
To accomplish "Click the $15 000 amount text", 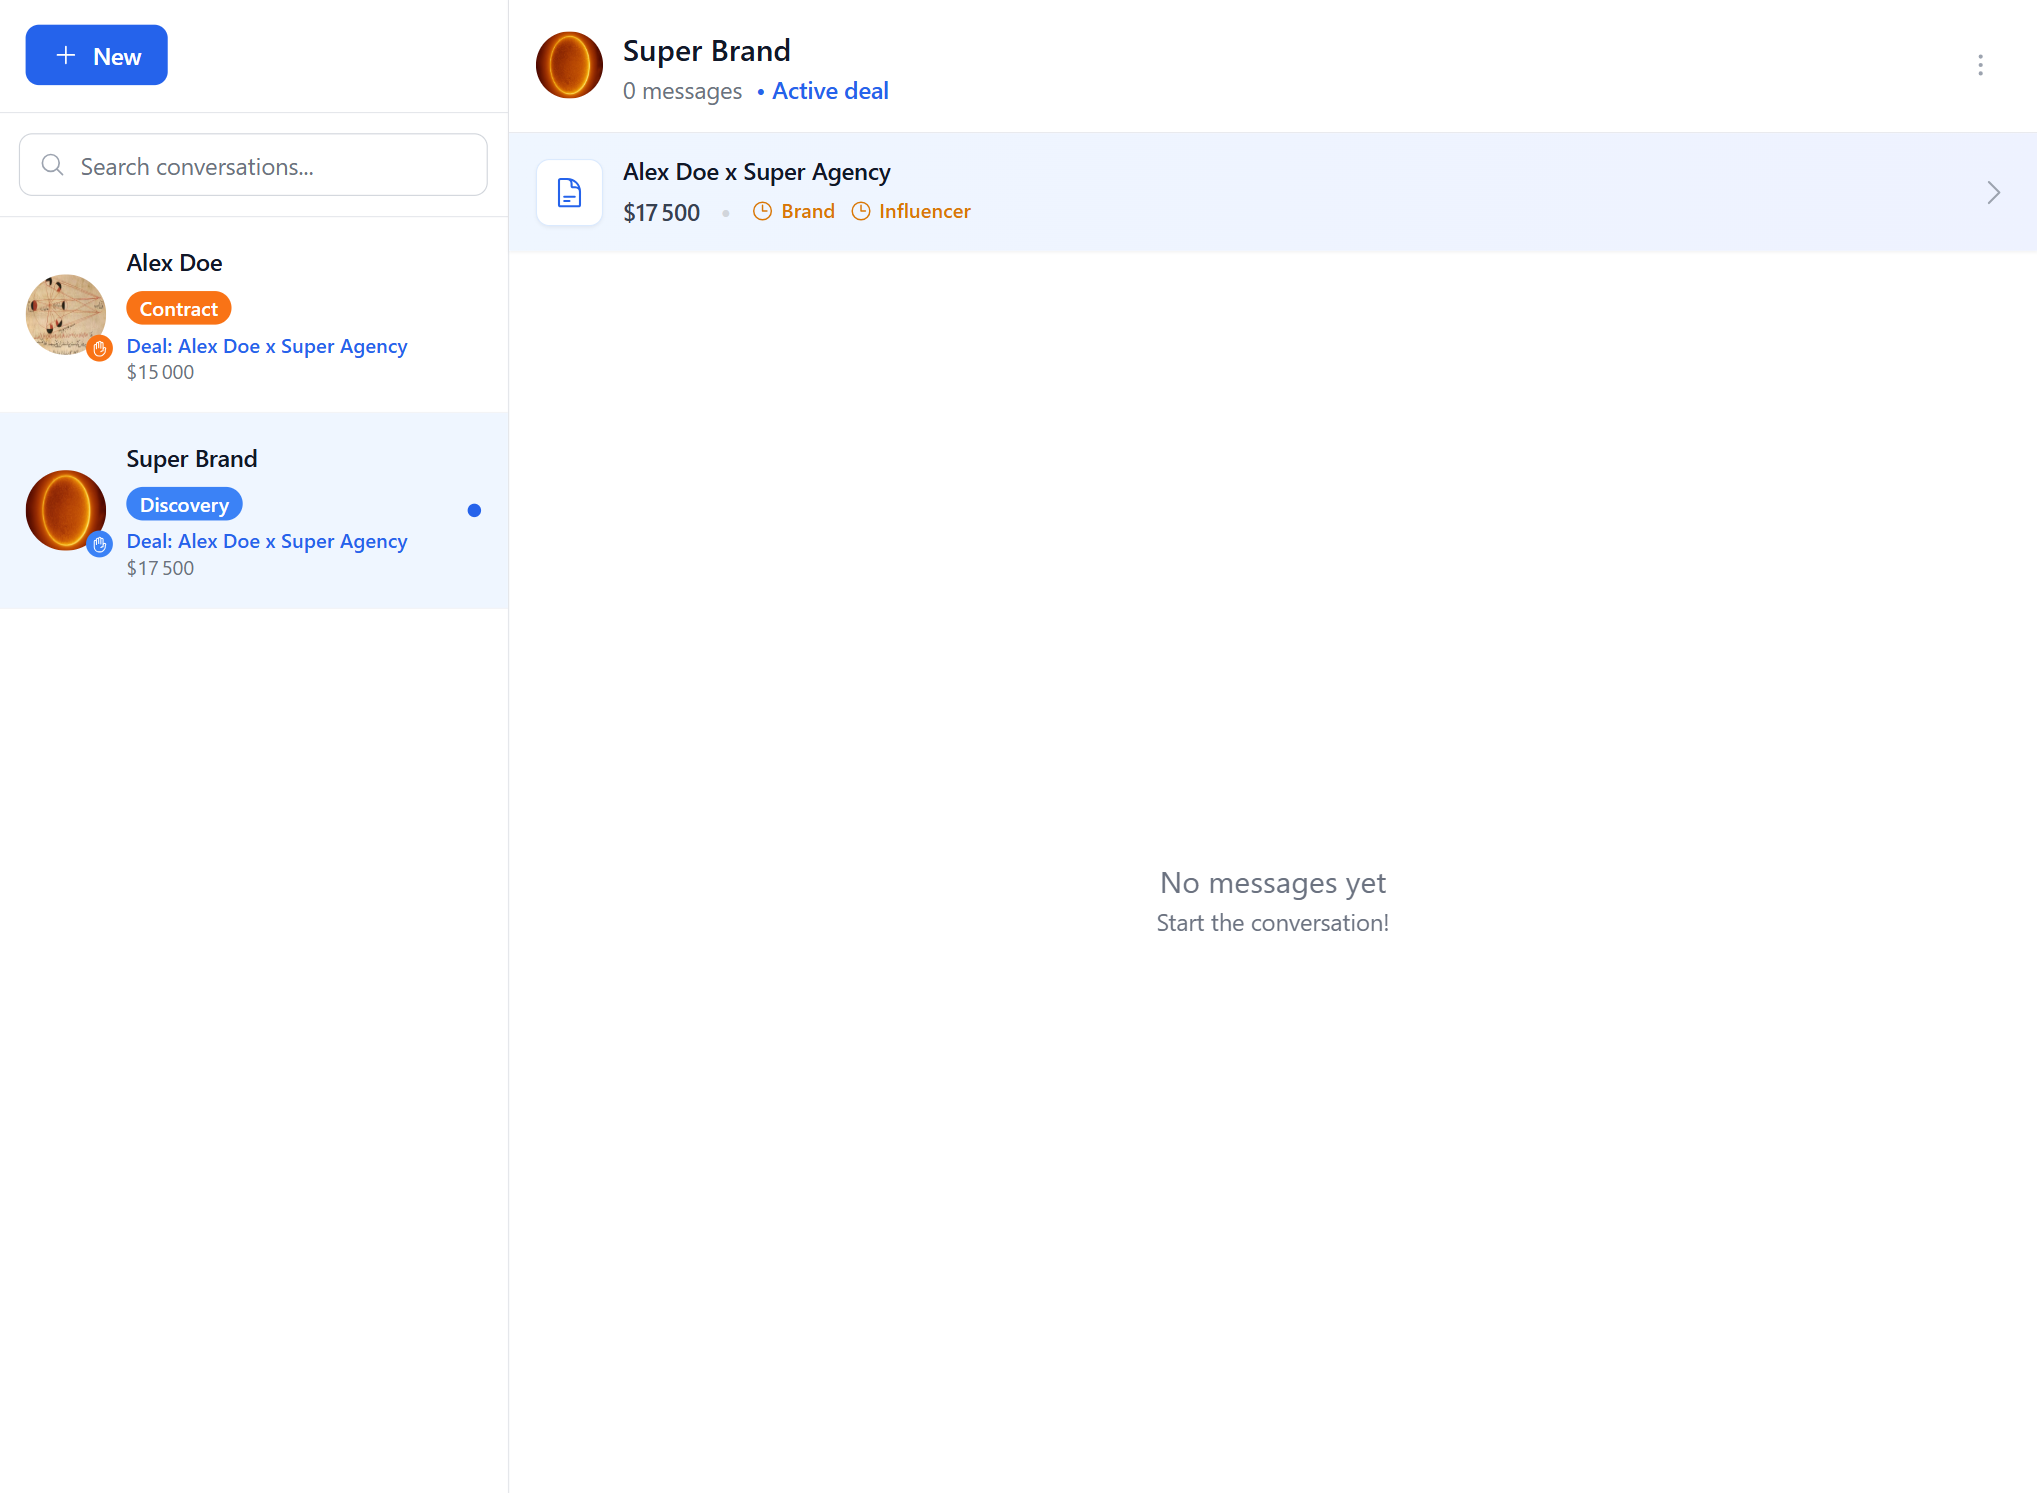I will click(160, 372).
